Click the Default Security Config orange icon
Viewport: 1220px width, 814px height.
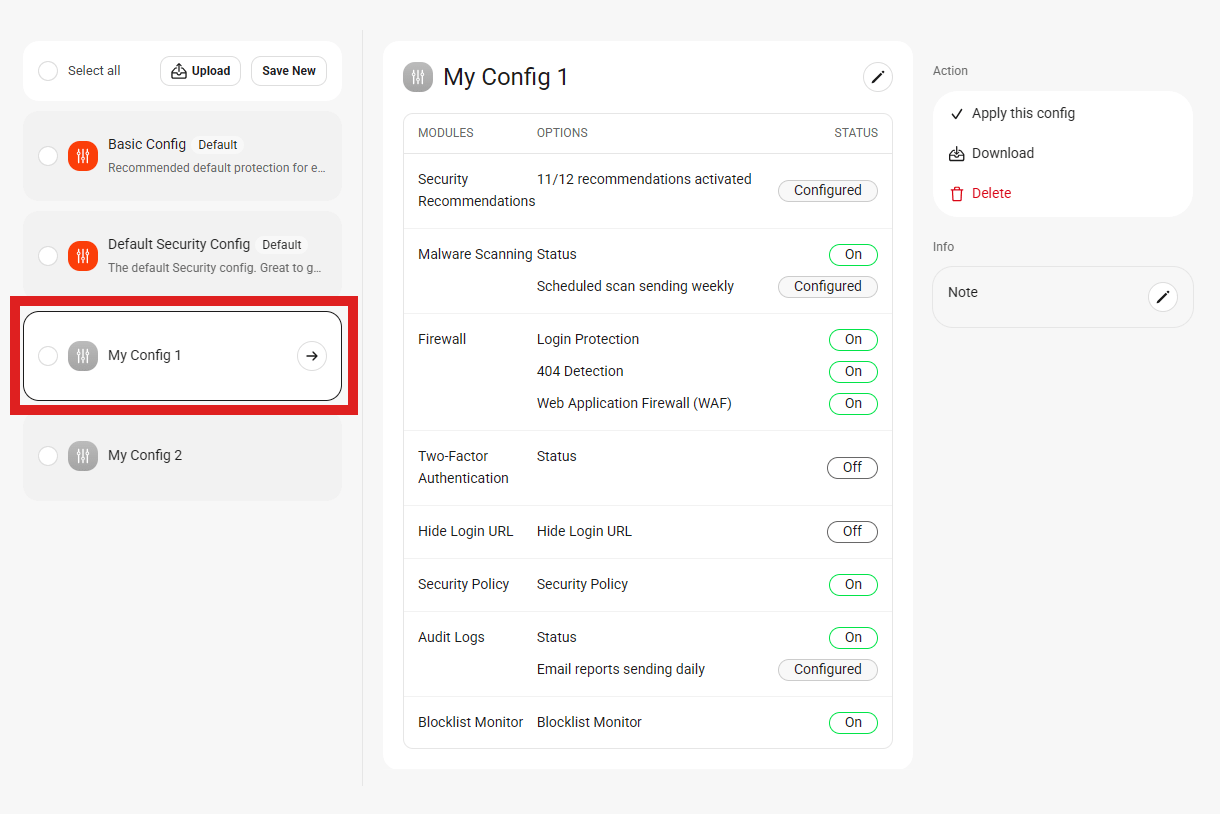click(83, 256)
